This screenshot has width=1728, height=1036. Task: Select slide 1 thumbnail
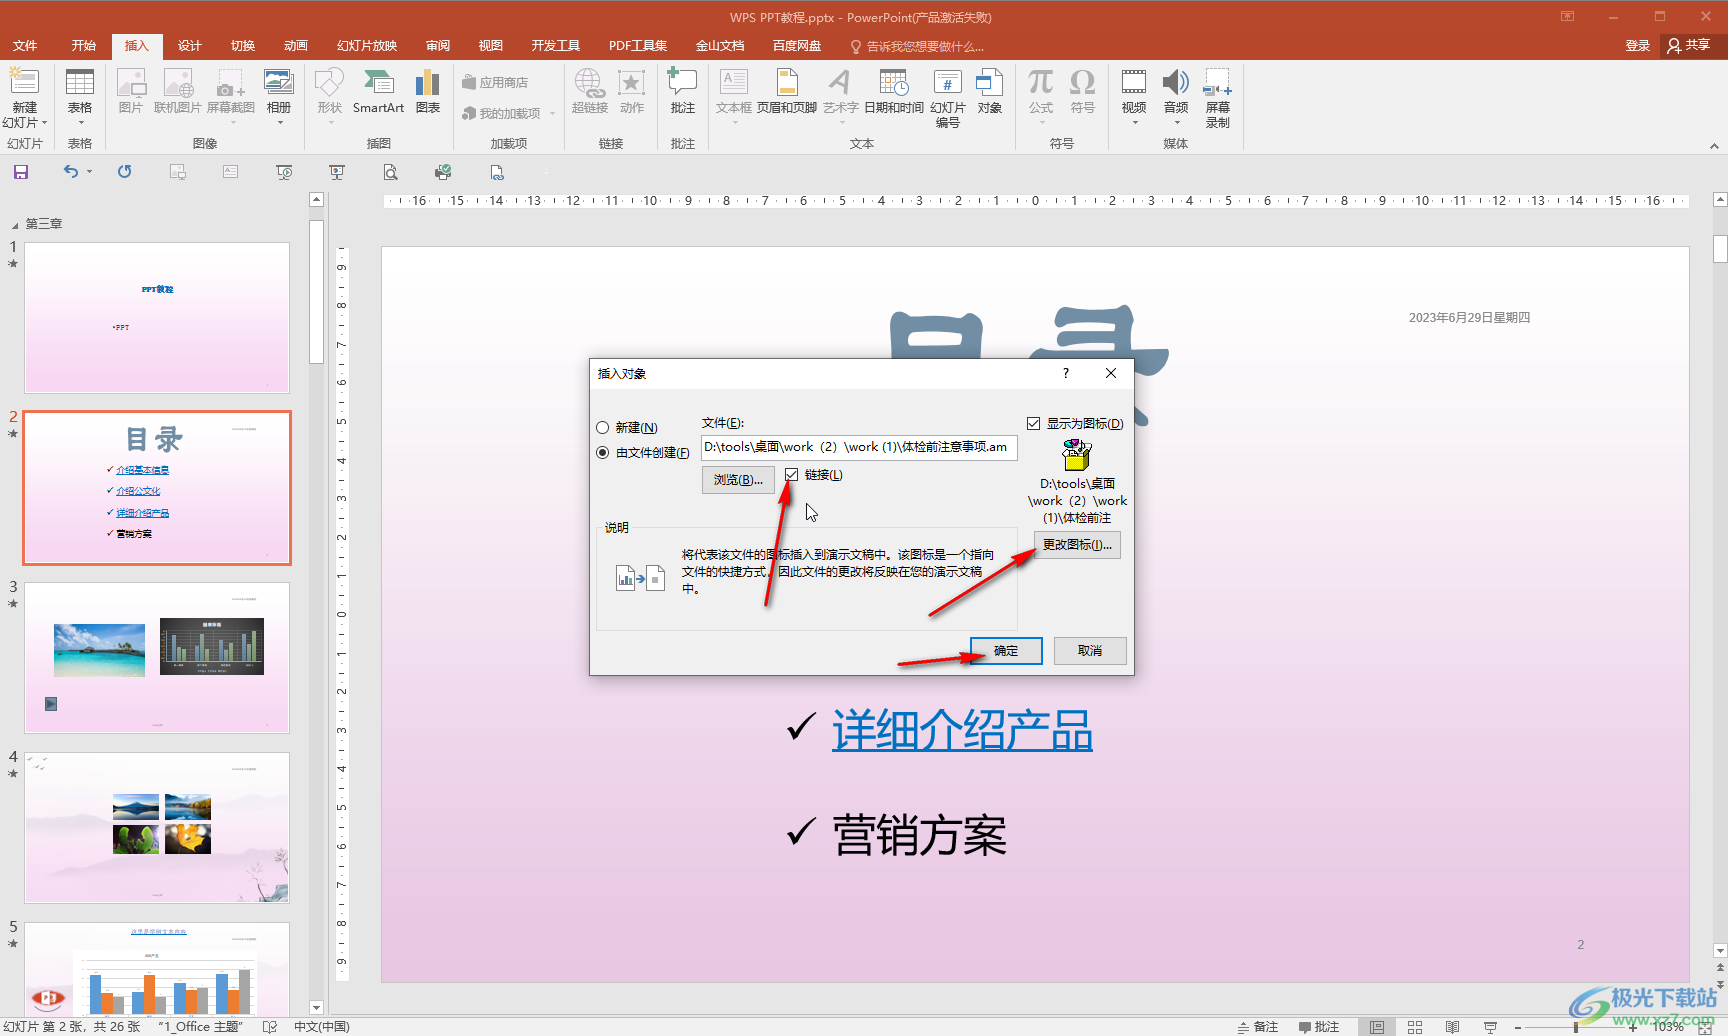point(157,318)
